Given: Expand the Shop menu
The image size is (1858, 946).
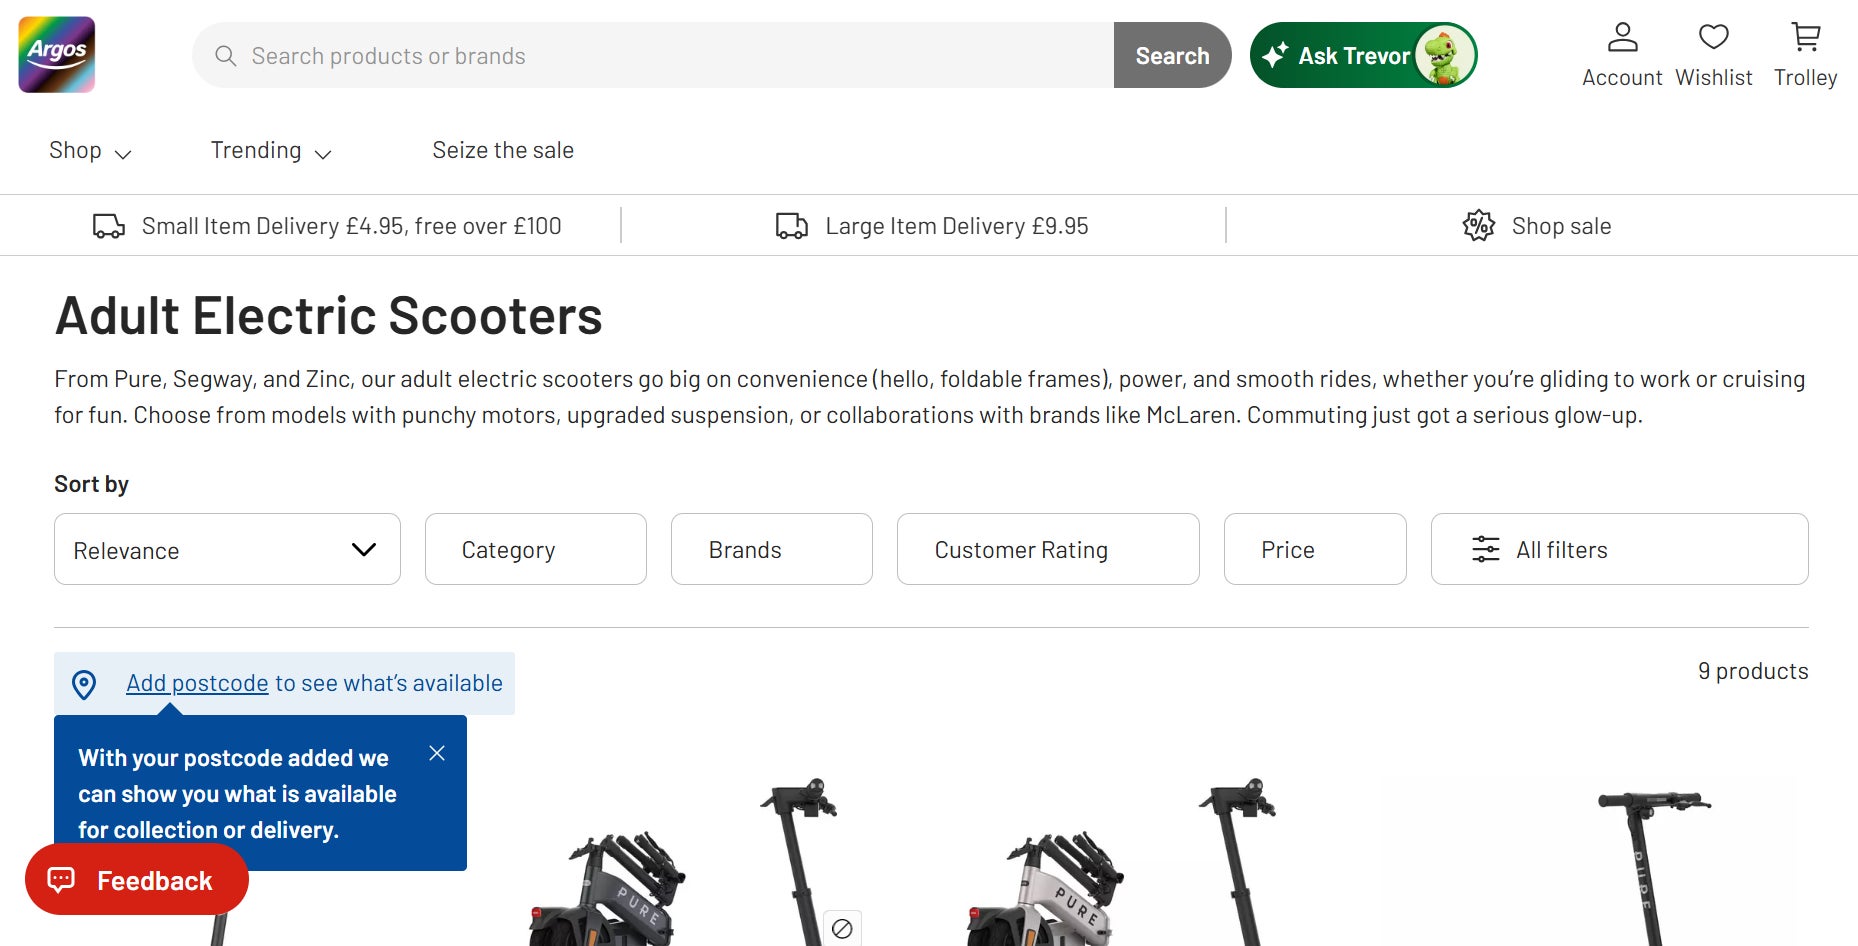Looking at the screenshot, I should pyautogui.click(x=90, y=151).
